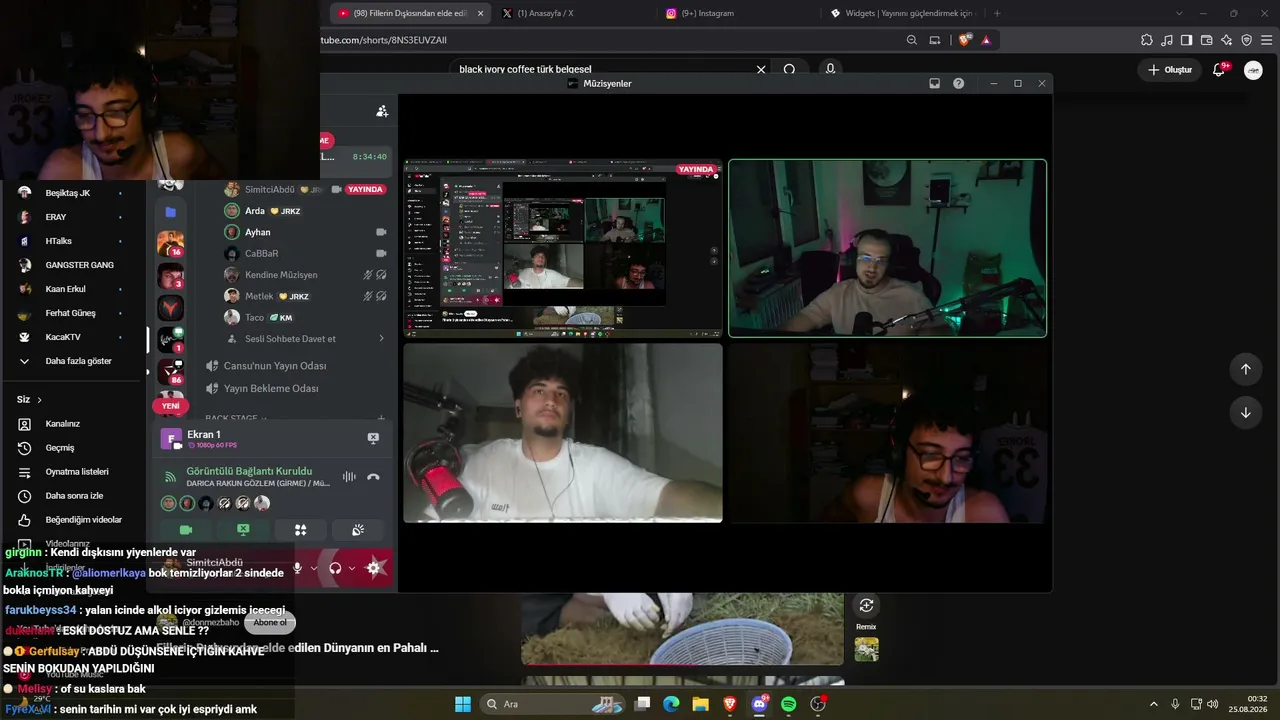The width and height of the screenshot is (1280, 720).
Task: Open the Siz section chevron
Action: (x=39, y=400)
